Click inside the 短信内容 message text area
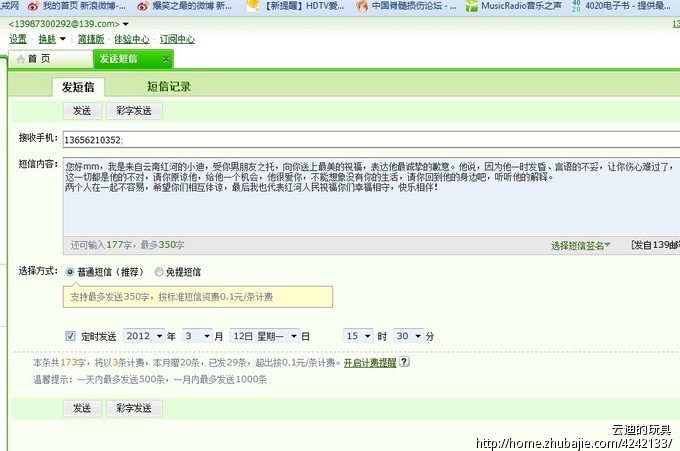Viewport: 680px width, 451px height. click(371, 197)
